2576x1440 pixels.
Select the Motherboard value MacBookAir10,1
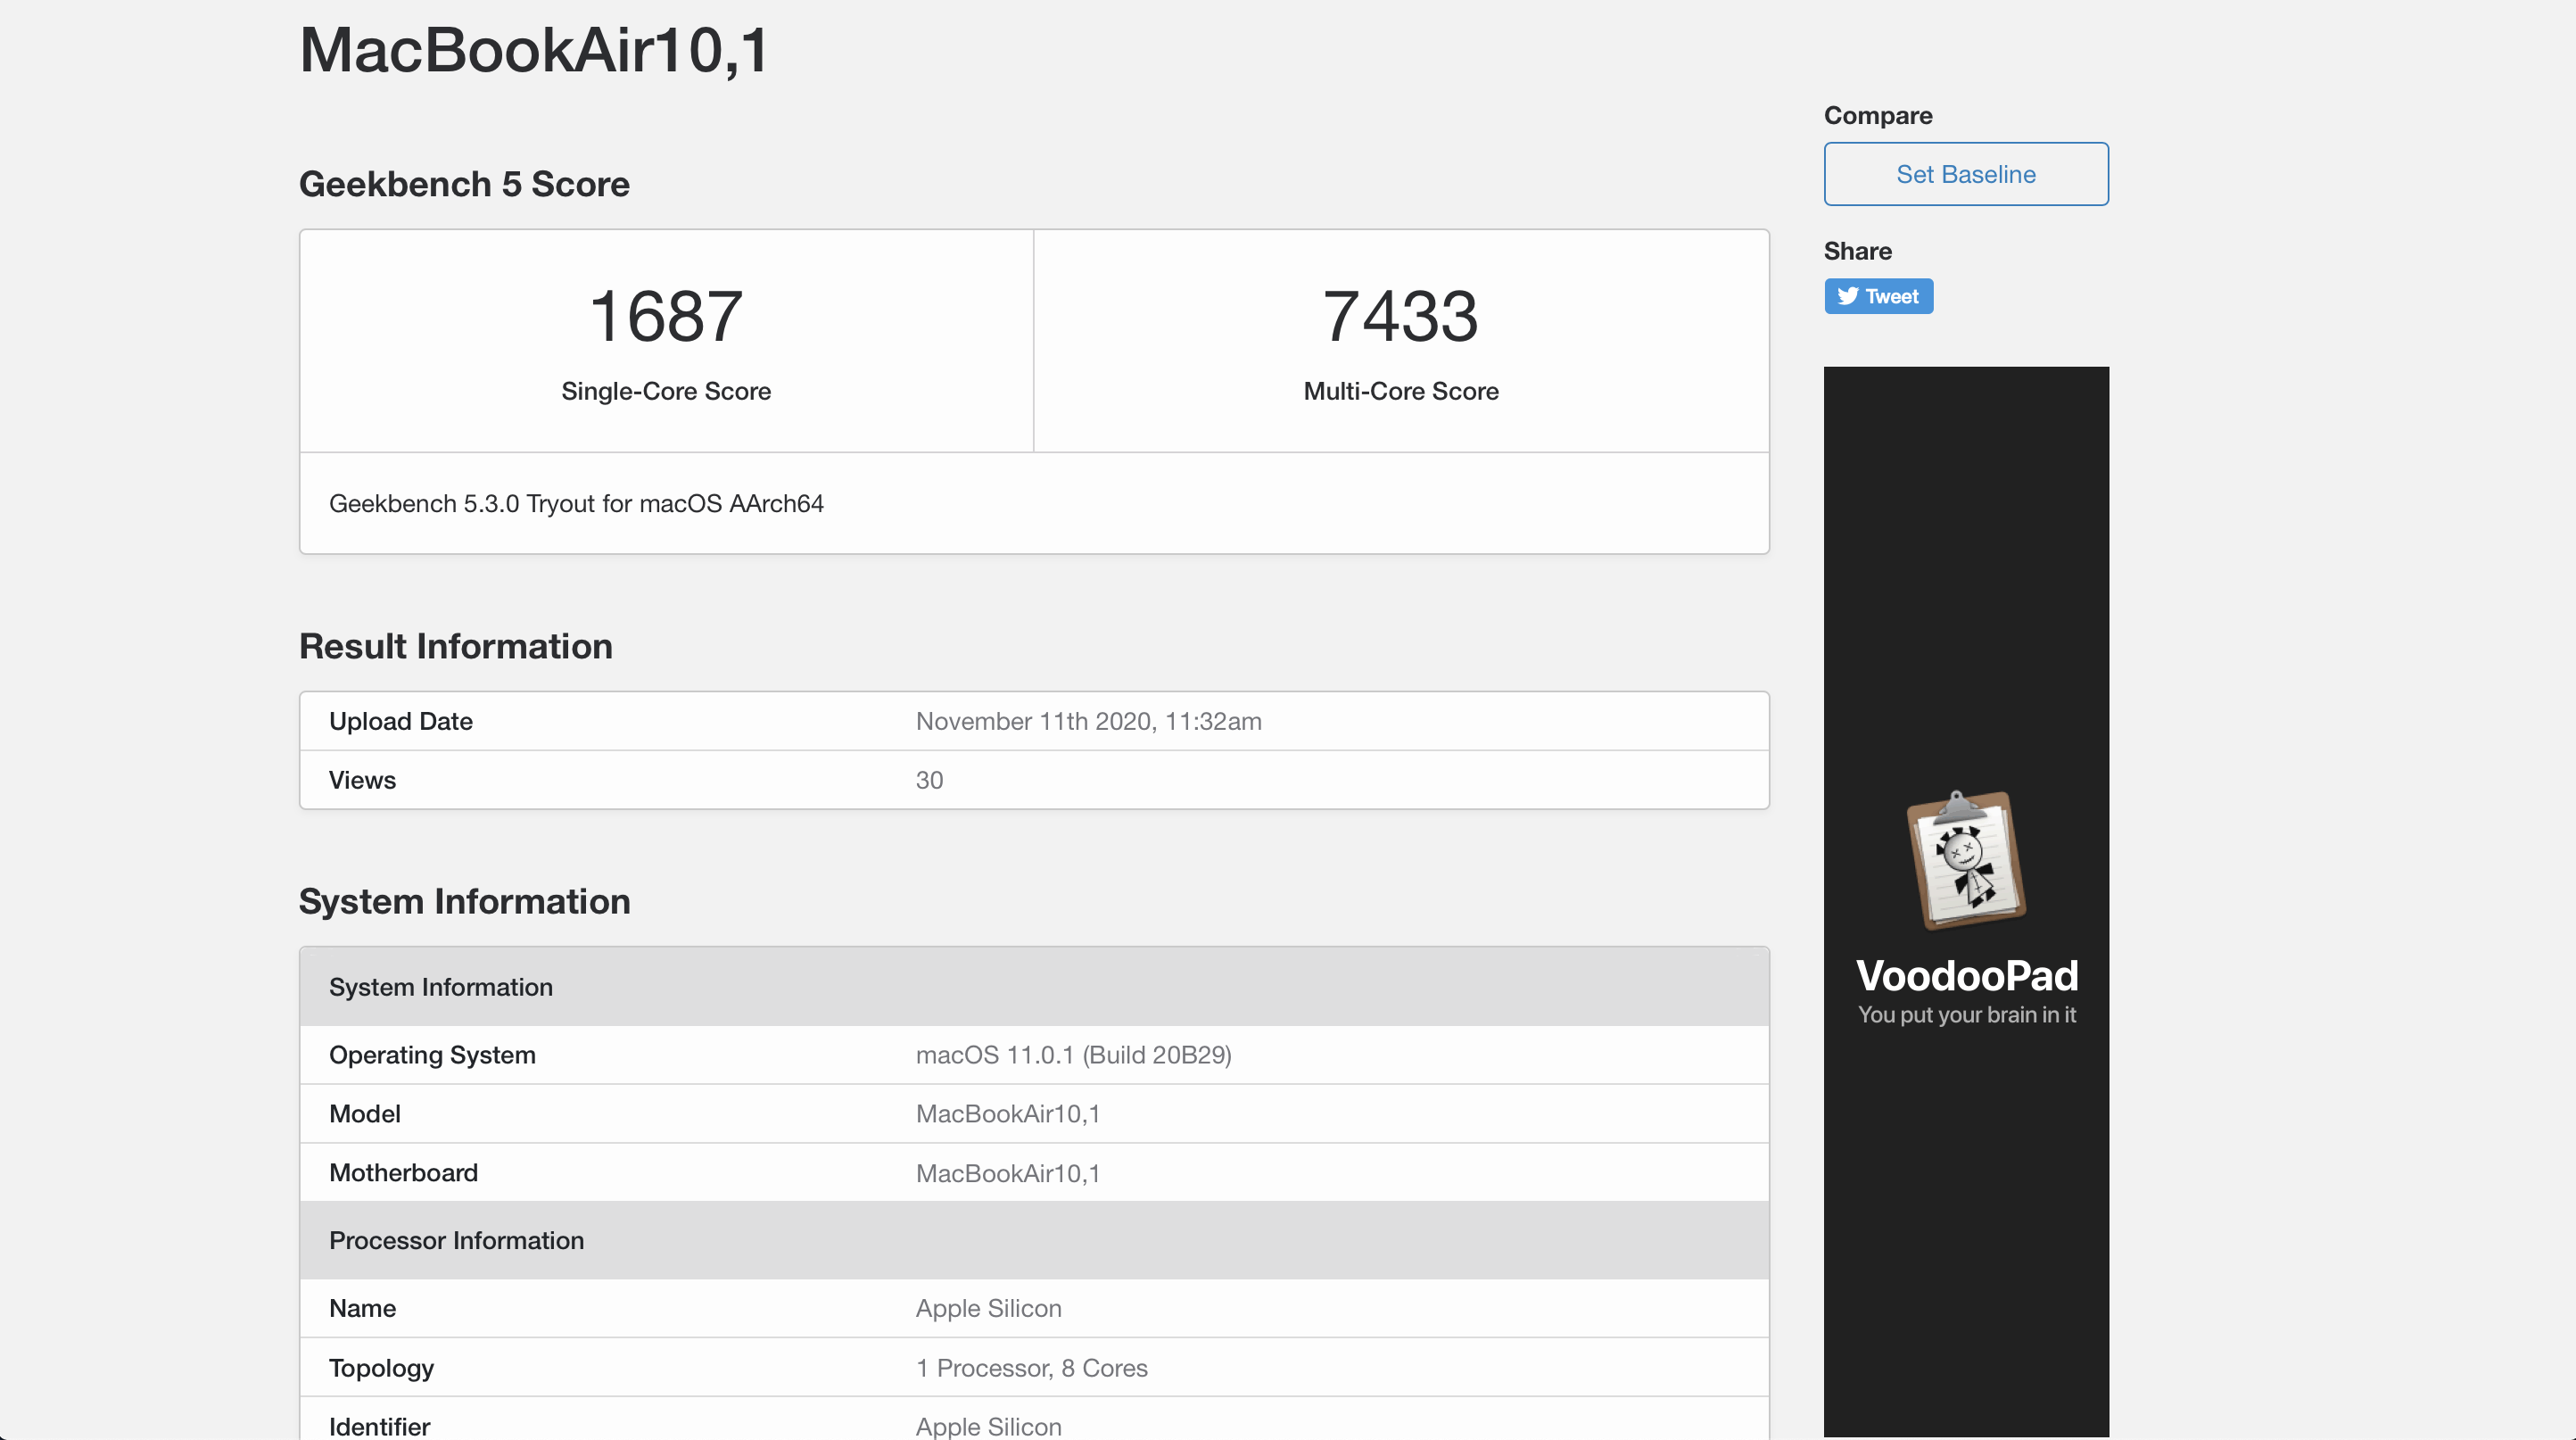[x=1008, y=1173]
